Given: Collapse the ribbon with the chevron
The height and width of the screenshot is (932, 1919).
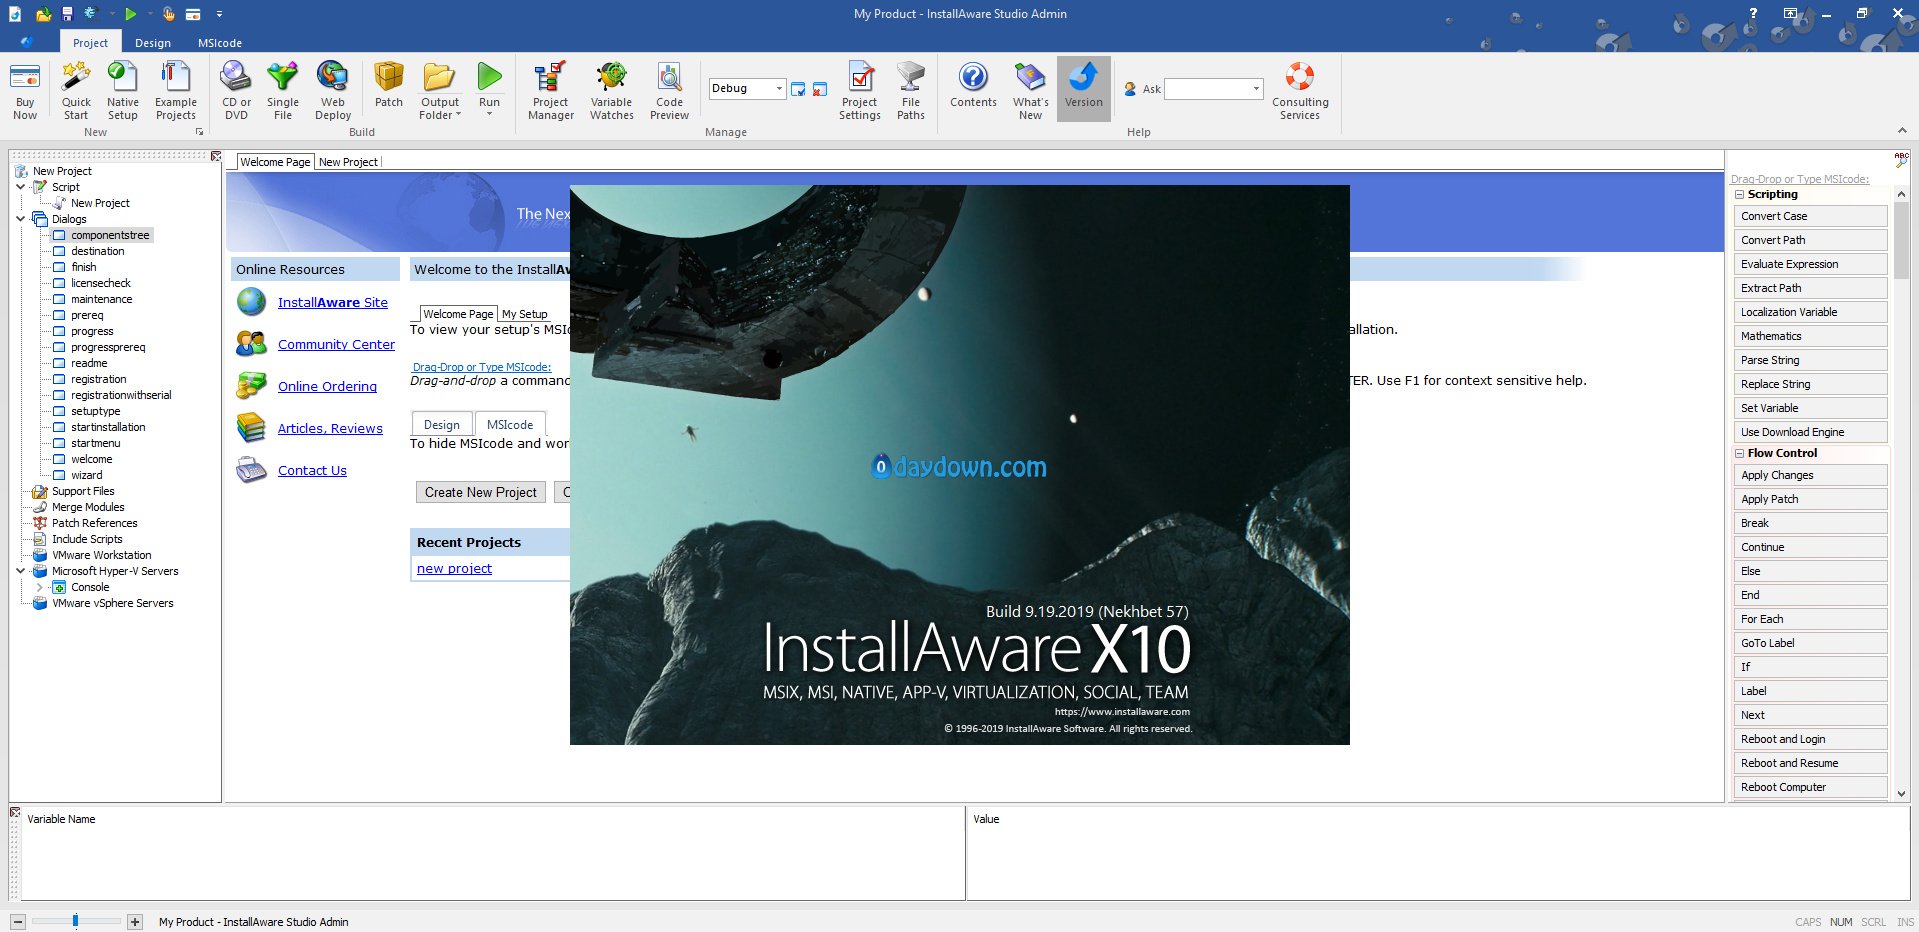Looking at the screenshot, I should coord(1902,131).
